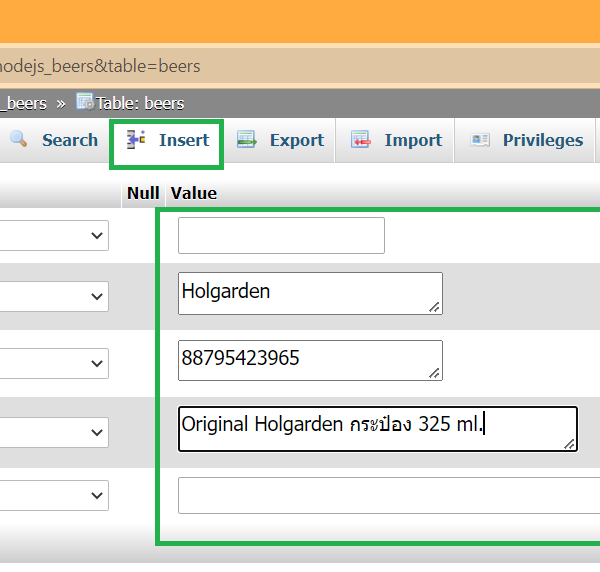Click the resize handle of the Holgarden textarea
This screenshot has height=572, width=600.
point(434,308)
